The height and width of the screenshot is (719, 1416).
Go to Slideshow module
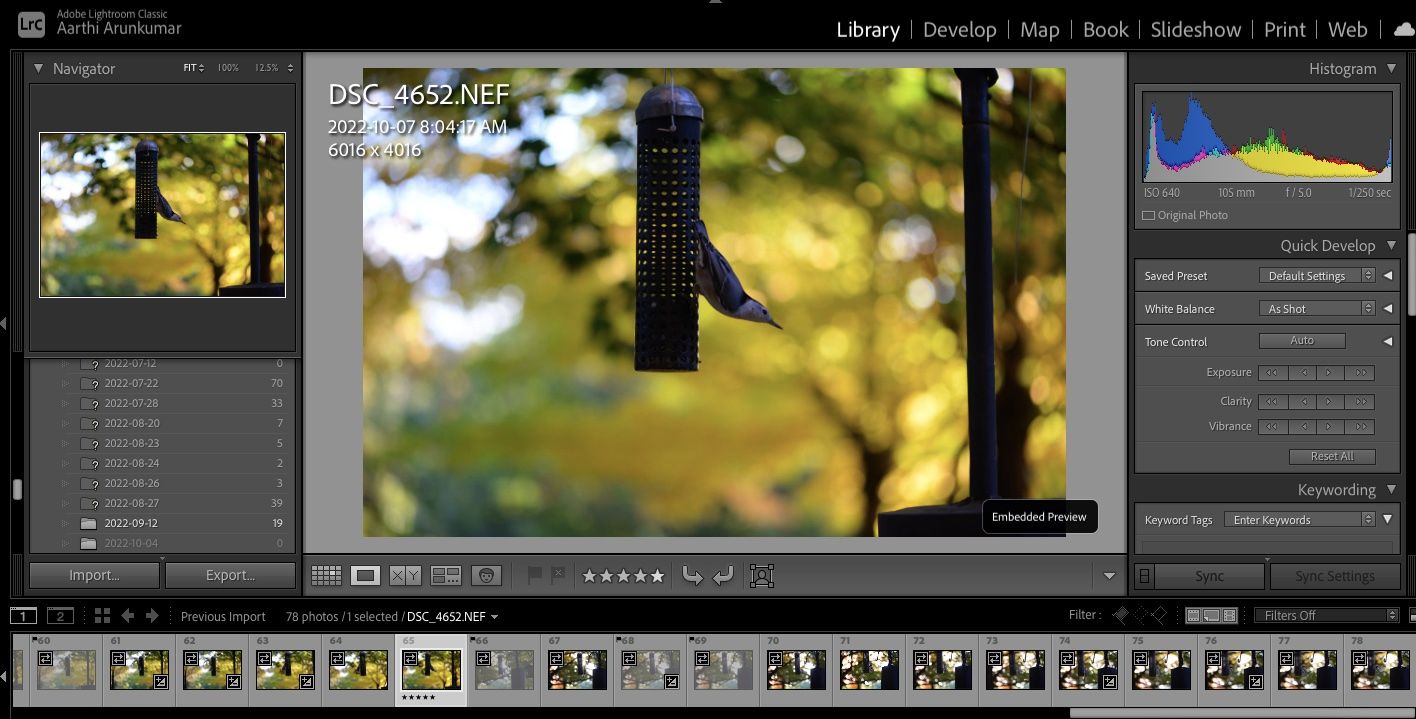1196,30
